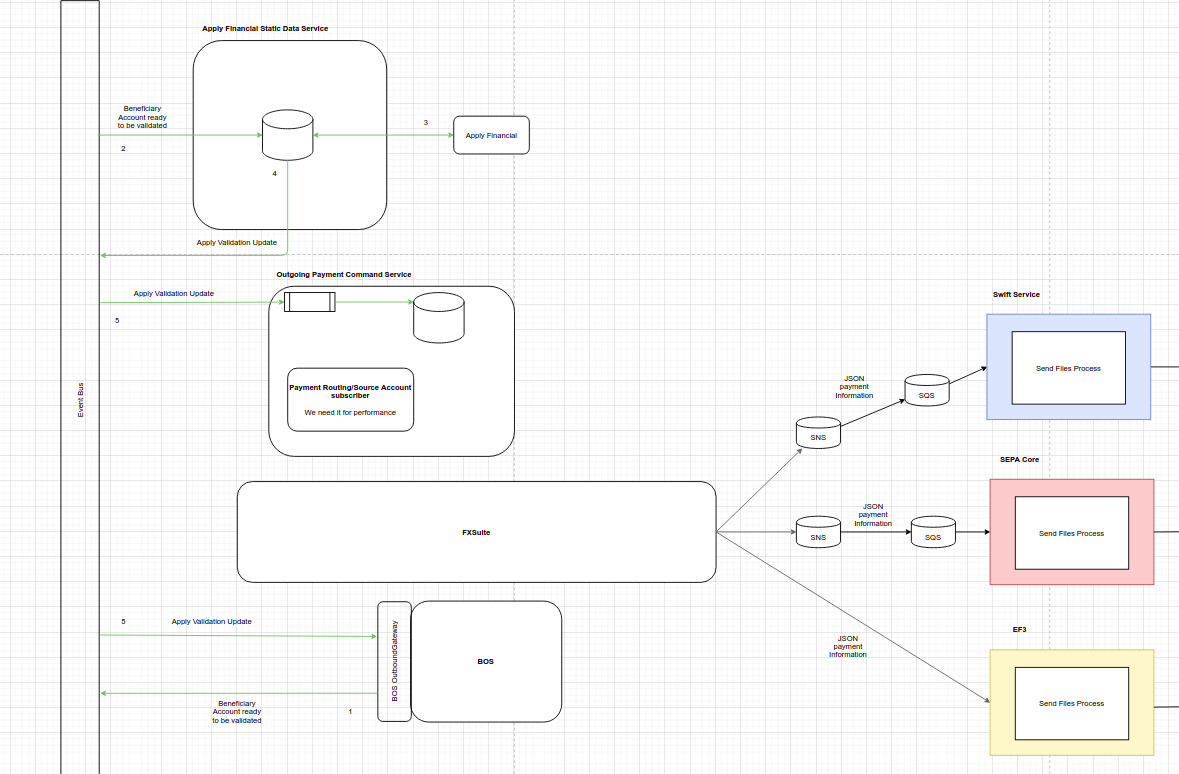Click the Apply Validation Update label pointing to BOS OutboundGateway
This screenshot has height=774, width=1179.
click(x=211, y=621)
